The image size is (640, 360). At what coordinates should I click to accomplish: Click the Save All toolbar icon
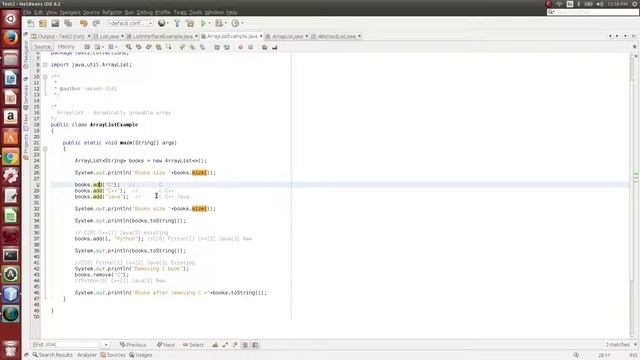pyautogui.click(x=68, y=24)
